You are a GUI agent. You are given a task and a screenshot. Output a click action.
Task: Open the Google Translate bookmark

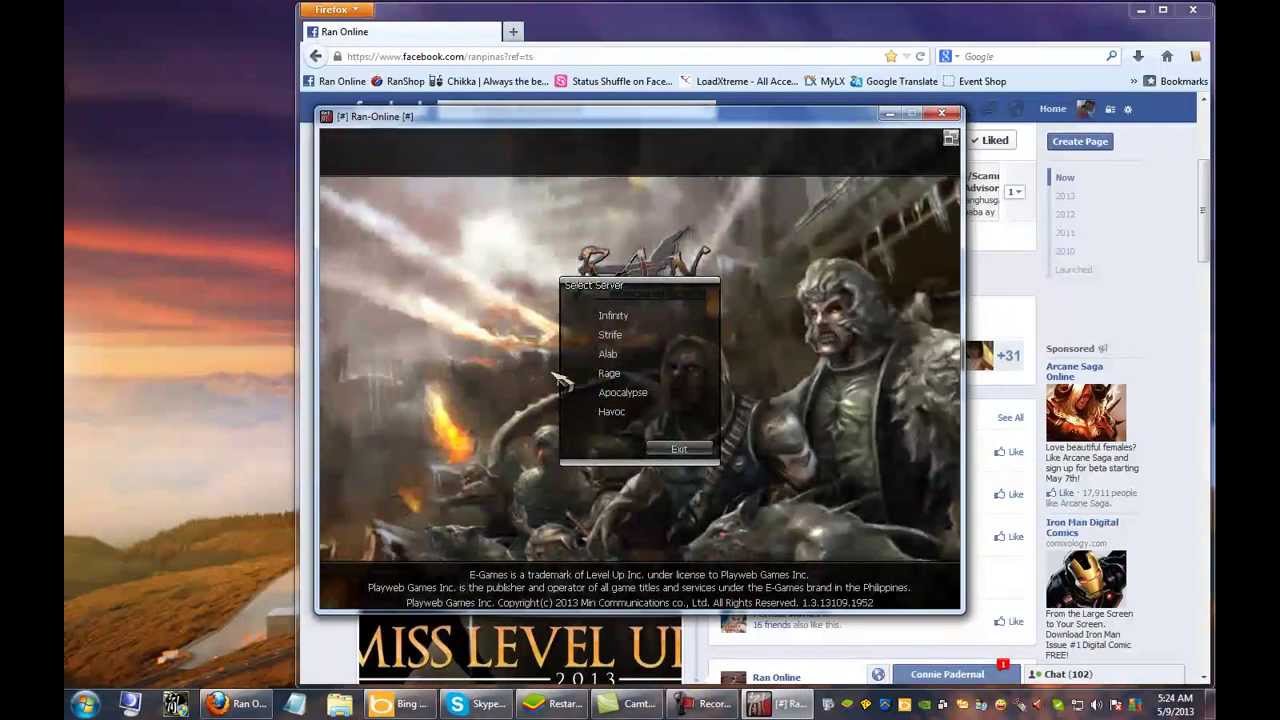pyautogui.click(x=893, y=82)
